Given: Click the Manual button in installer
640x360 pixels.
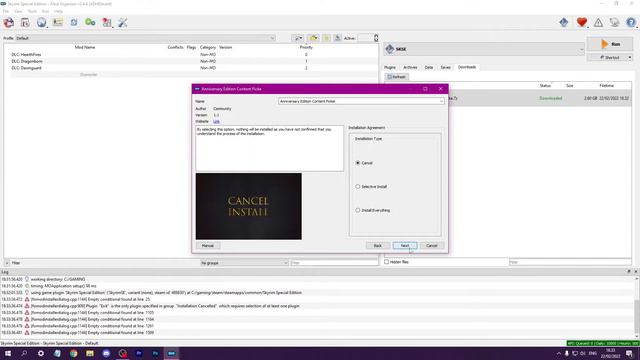Looking at the screenshot, I should click(208, 246).
